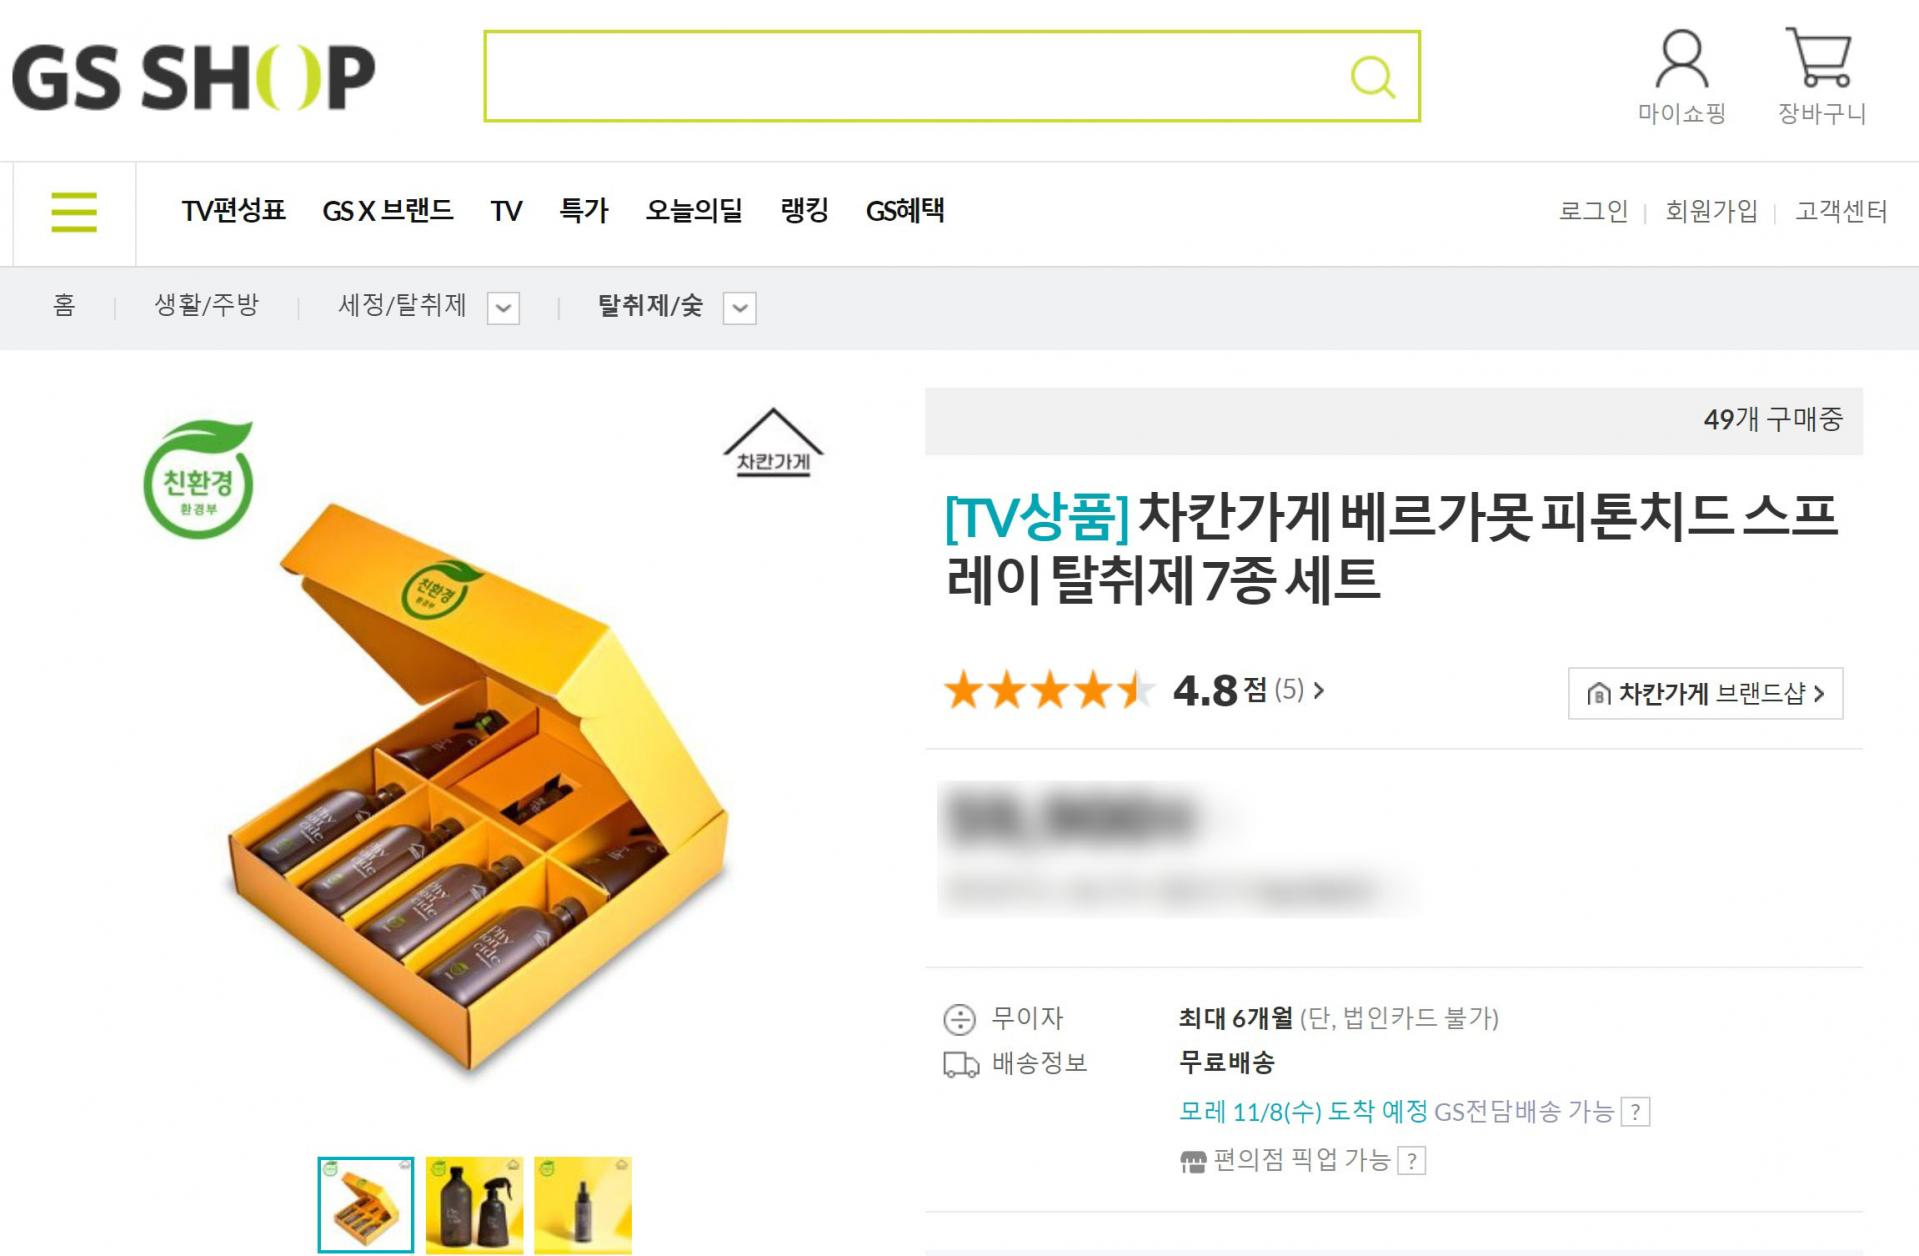Go to the 랭킹 menu item
Image resolution: width=1919 pixels, height=1256 pixels.
click(x=804, y=211)
